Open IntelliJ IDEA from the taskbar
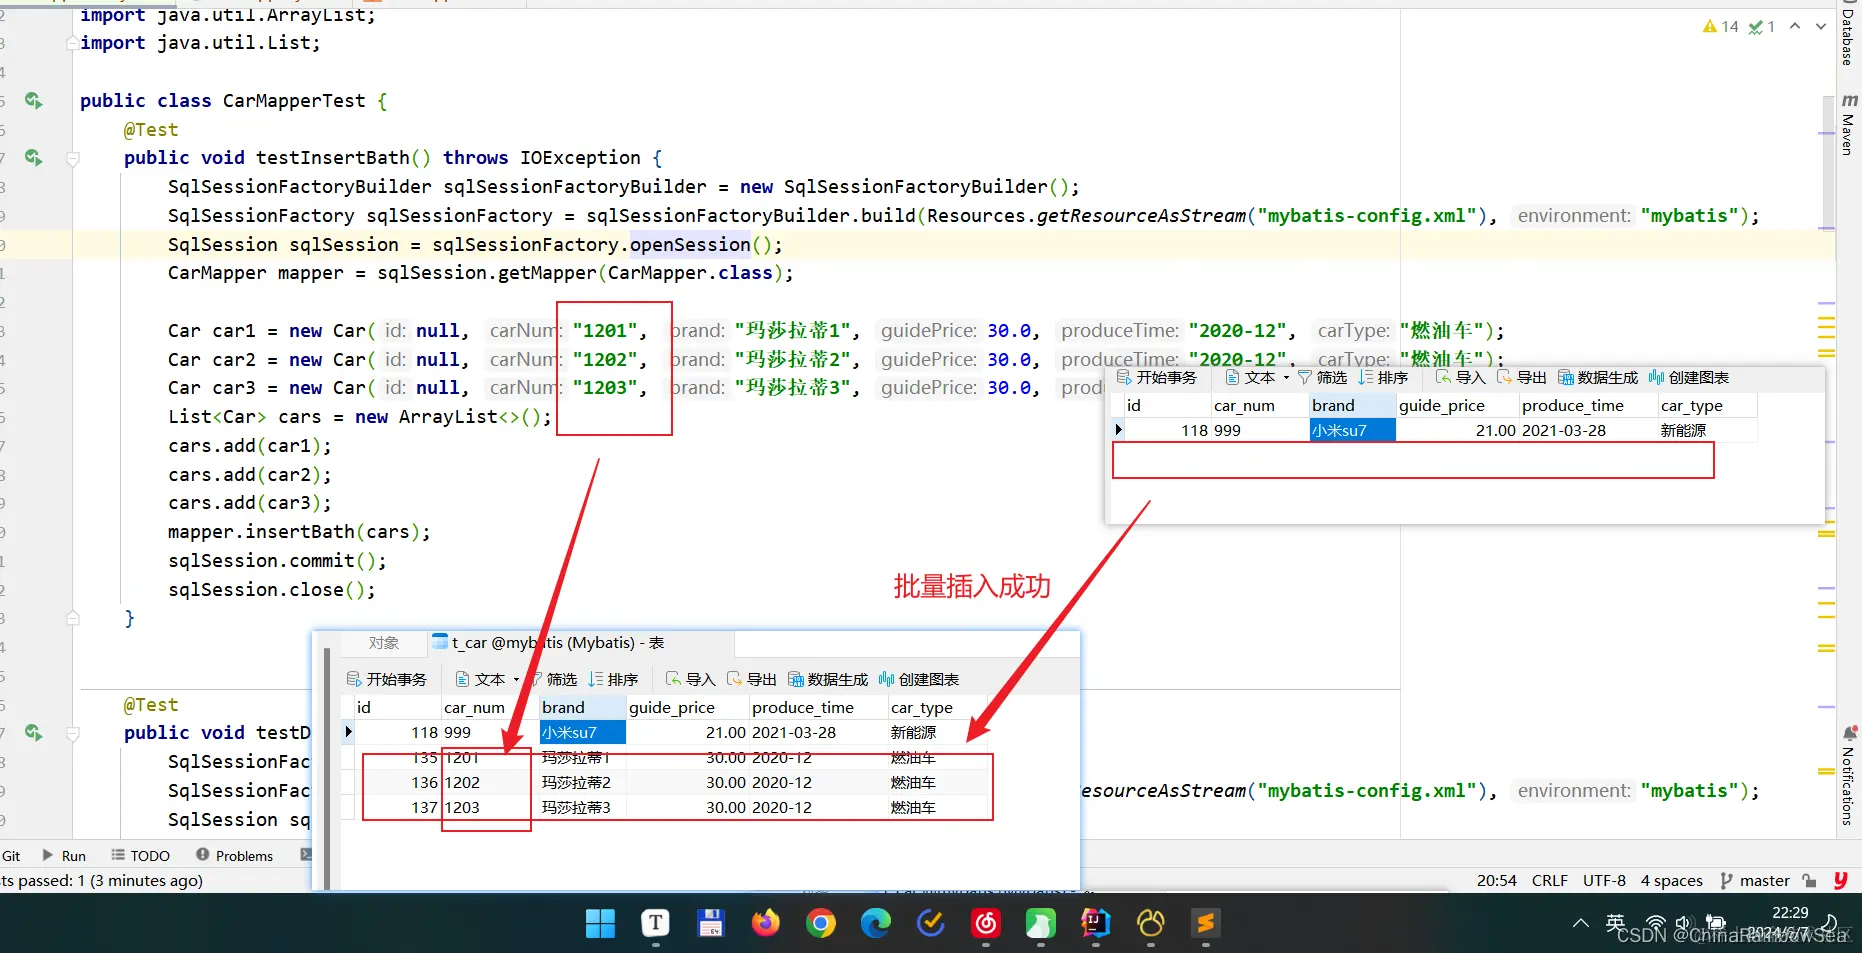The image size is (1862, 953). [x=1096, y=924]
